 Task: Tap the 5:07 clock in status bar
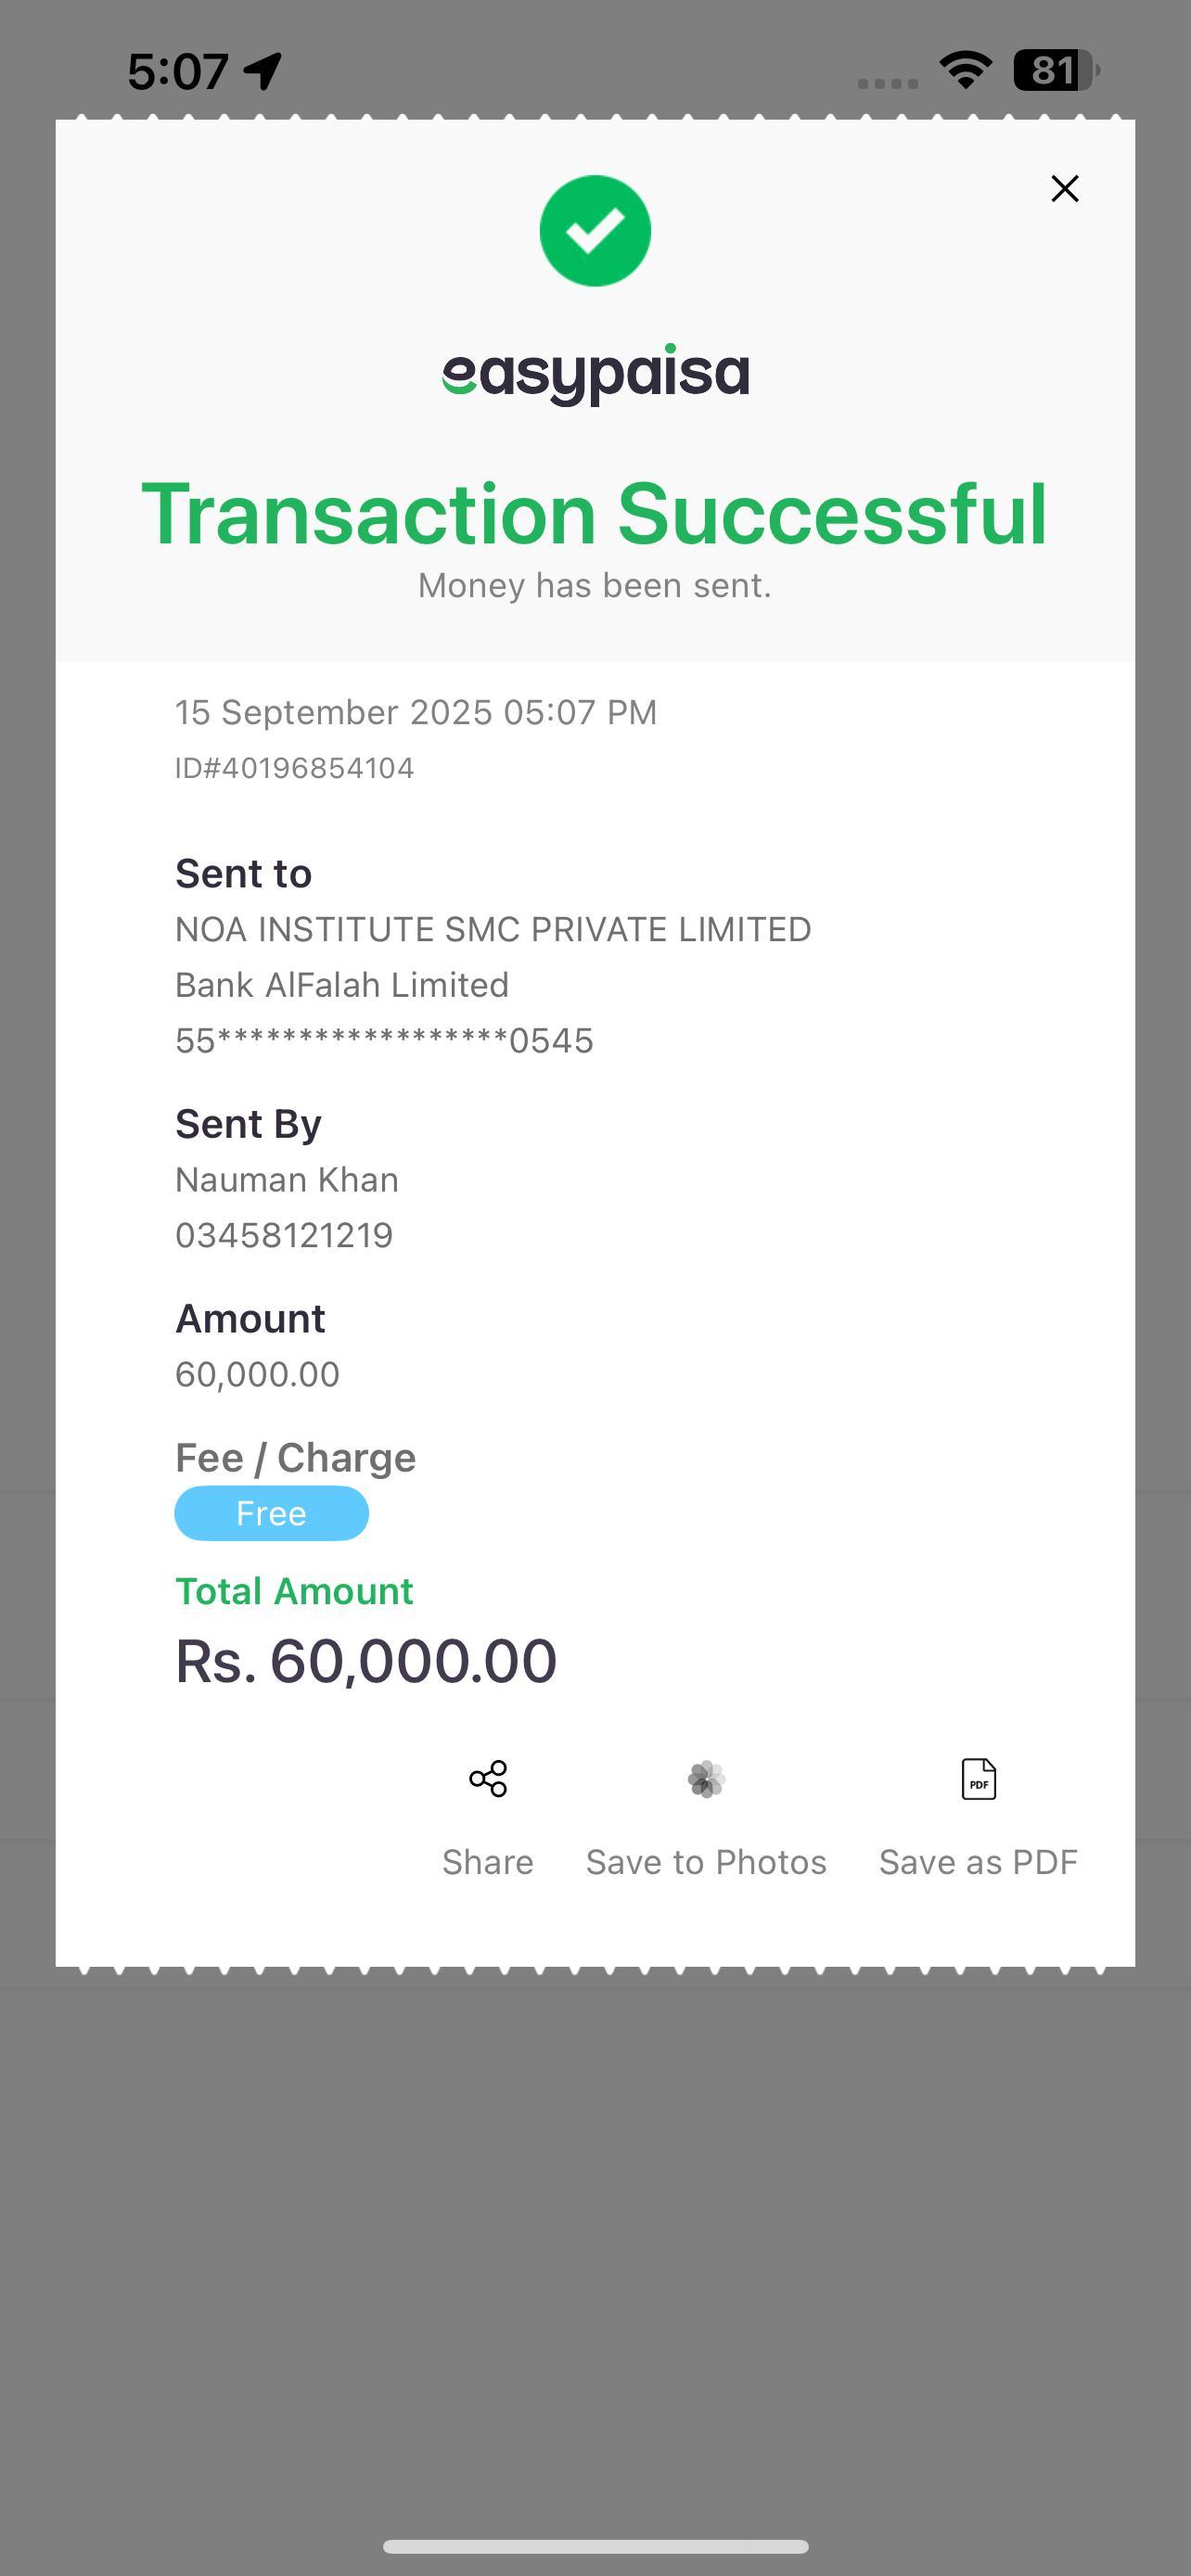pyautogui.click(x=178, y=71)
